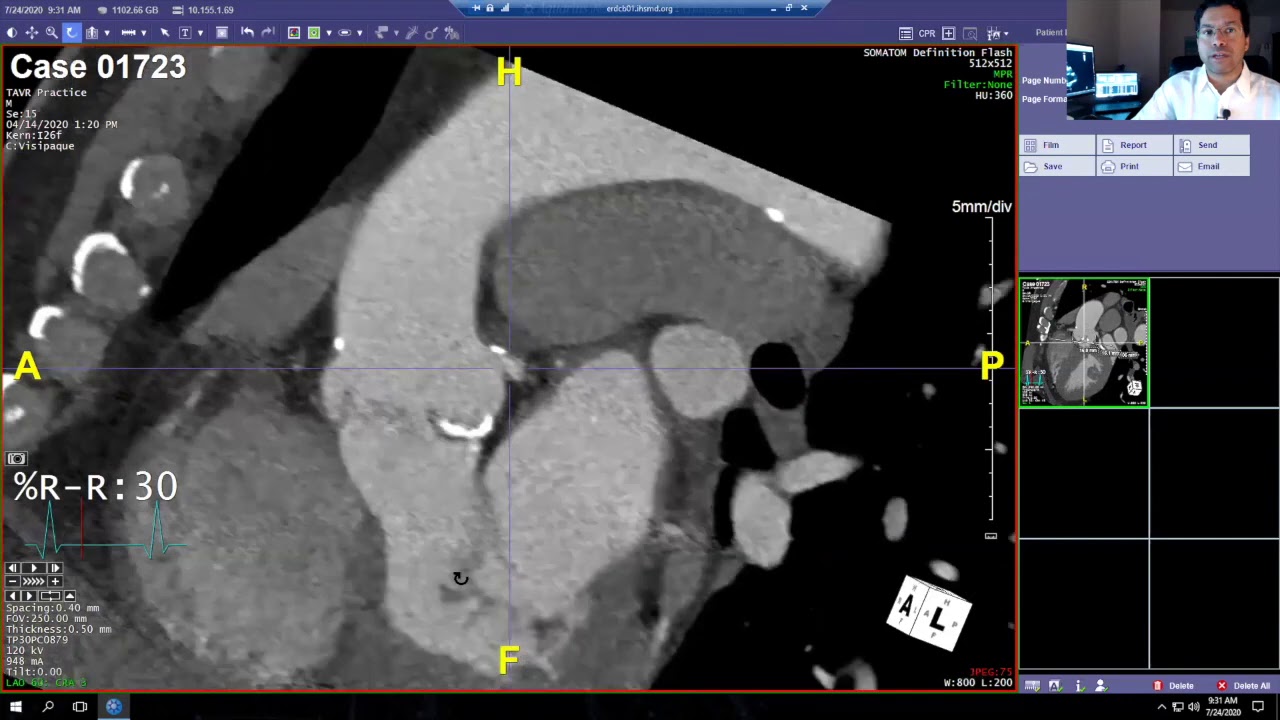Click the undo arrow

247,33
